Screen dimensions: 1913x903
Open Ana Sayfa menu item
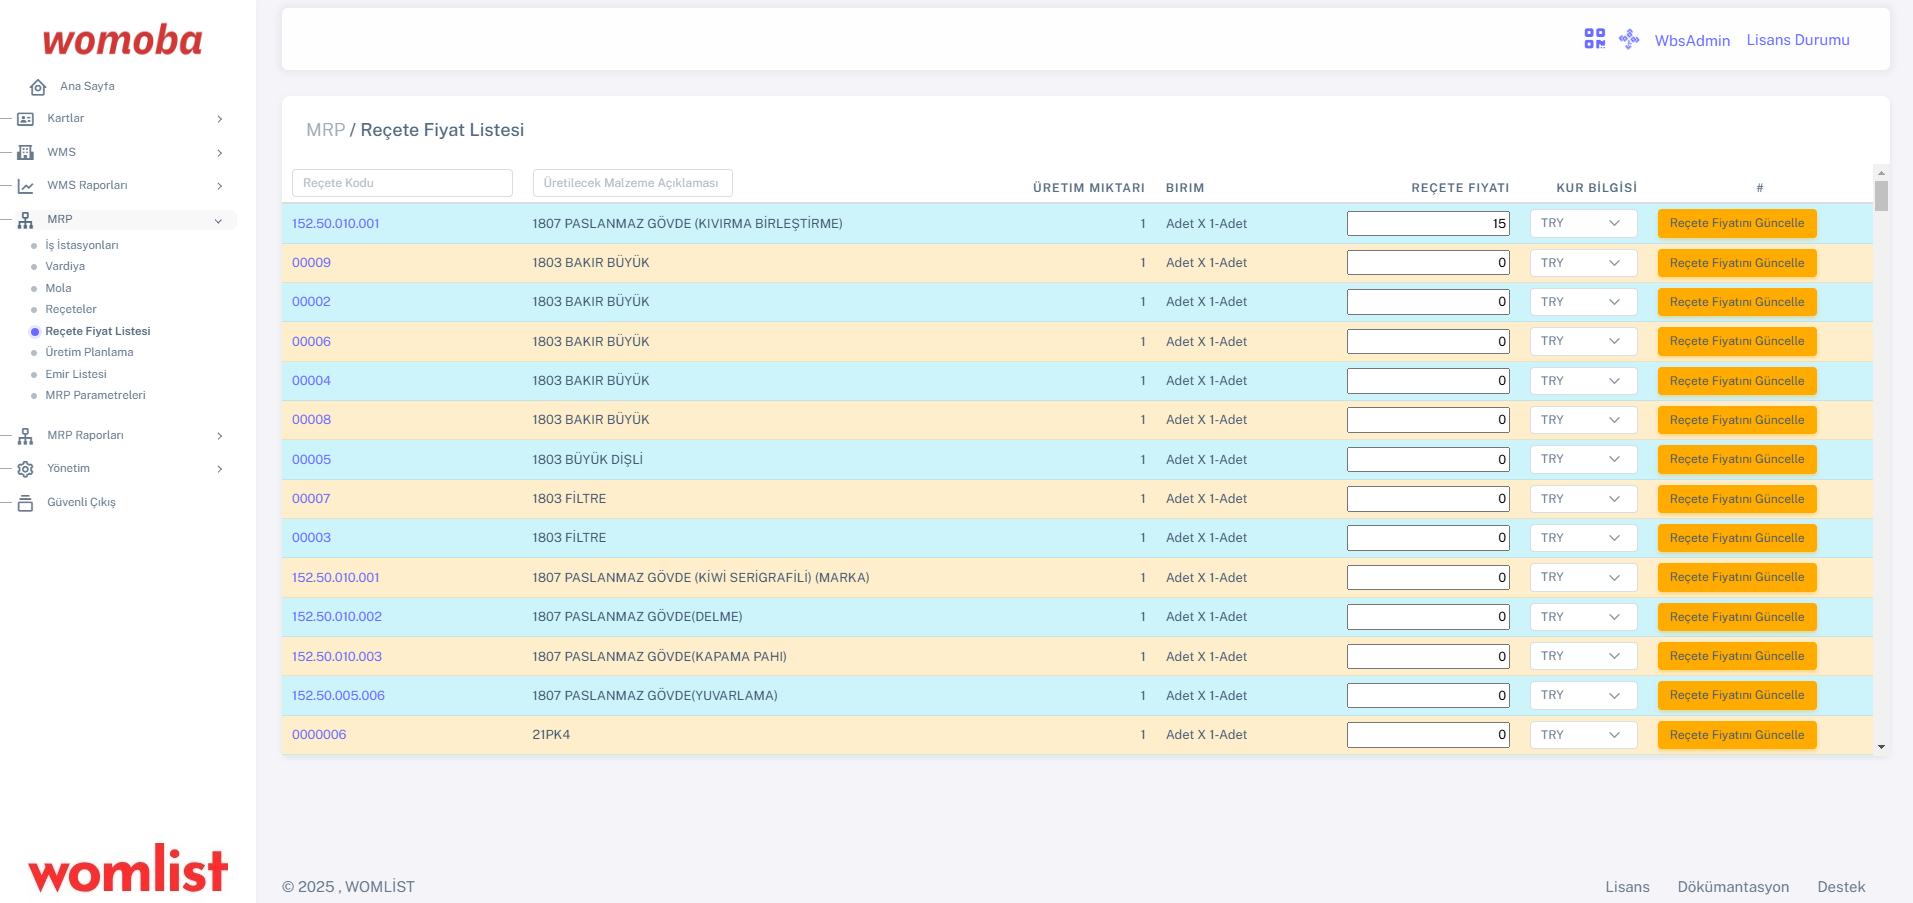[x=87, y=86]
